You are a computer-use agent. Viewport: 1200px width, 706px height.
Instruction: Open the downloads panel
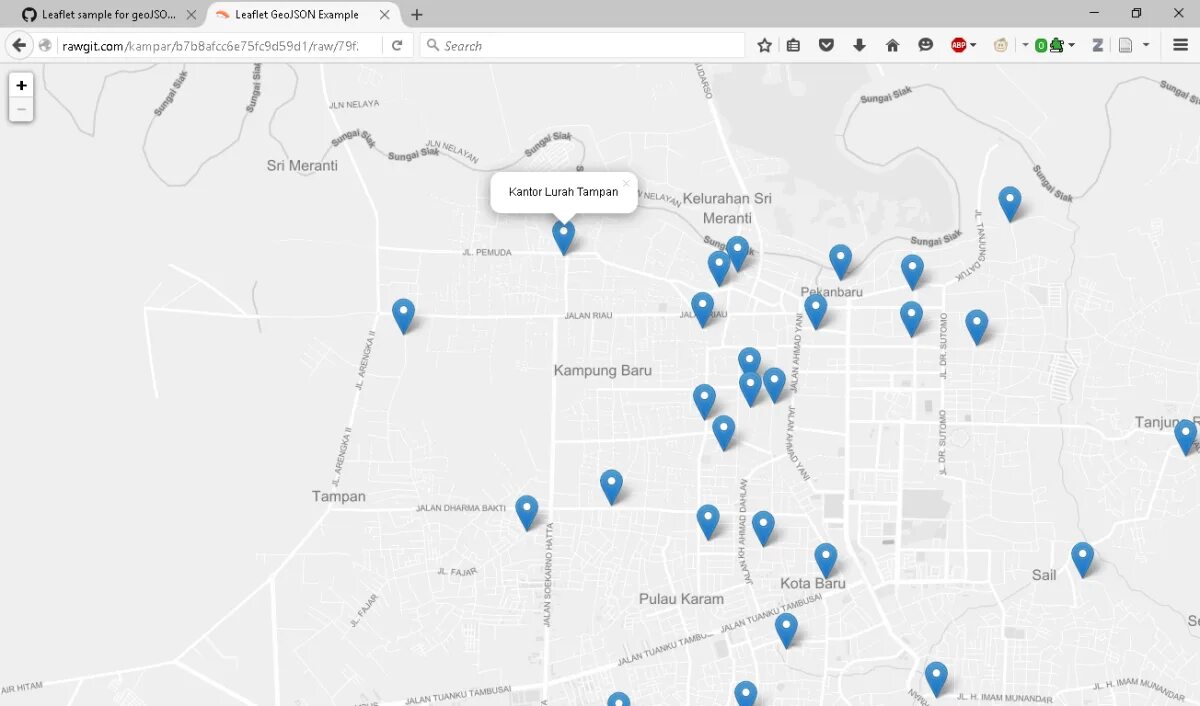click(x=859, y=45)
